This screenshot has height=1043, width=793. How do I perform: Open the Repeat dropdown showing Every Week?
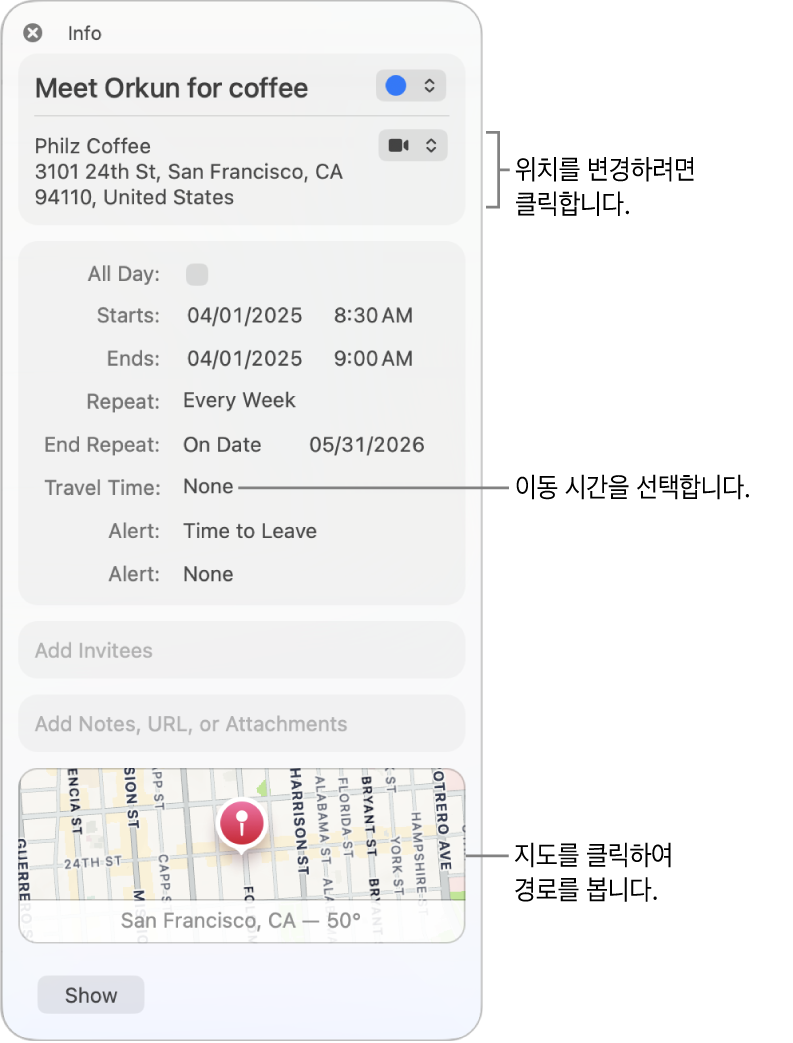click(239, 401)
